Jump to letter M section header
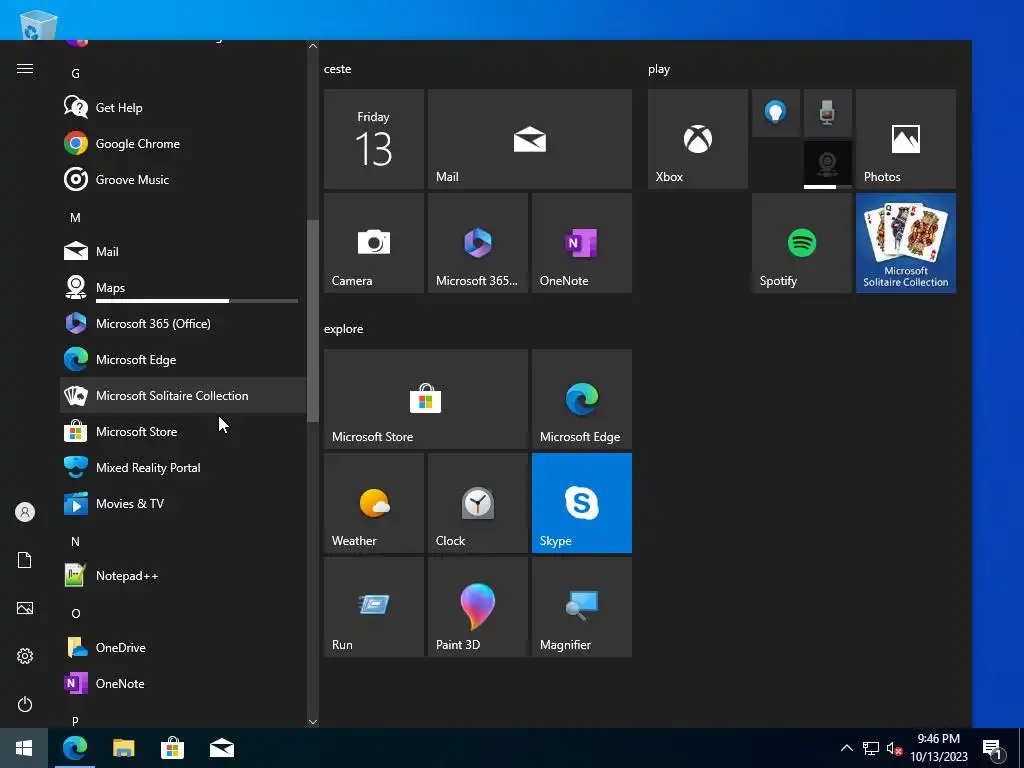1024x768 pixels. (x=75, y=217)
